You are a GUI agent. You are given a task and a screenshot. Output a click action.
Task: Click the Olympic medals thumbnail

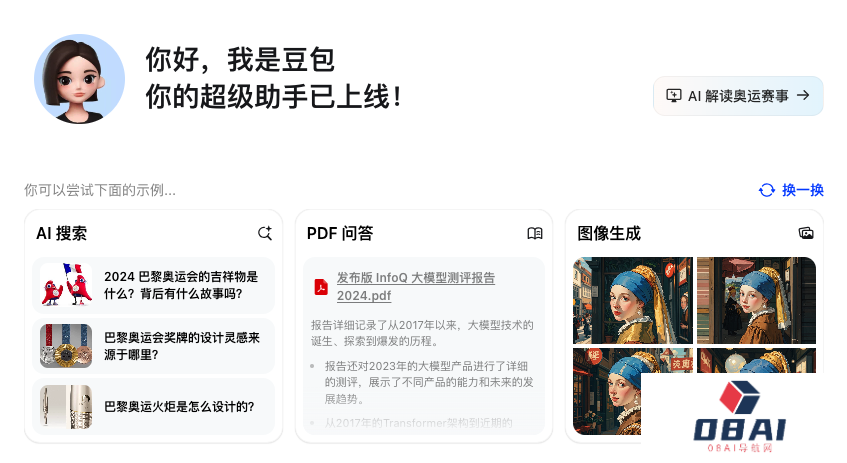(66, 346)
